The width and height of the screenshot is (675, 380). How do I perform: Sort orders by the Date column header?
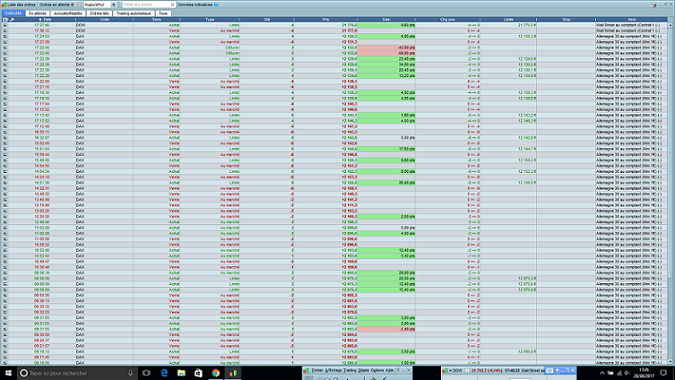[x=46, y=19]
